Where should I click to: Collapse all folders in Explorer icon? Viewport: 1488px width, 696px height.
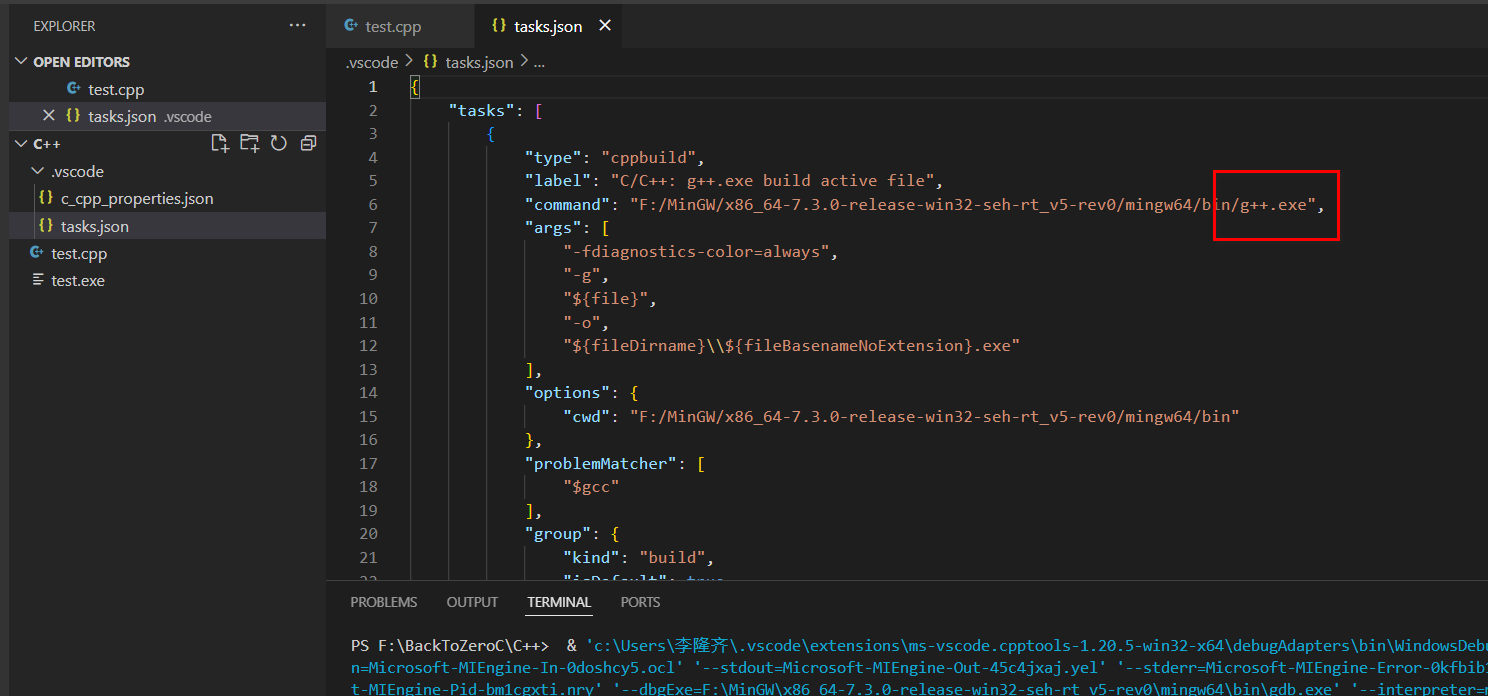point(308,143)
